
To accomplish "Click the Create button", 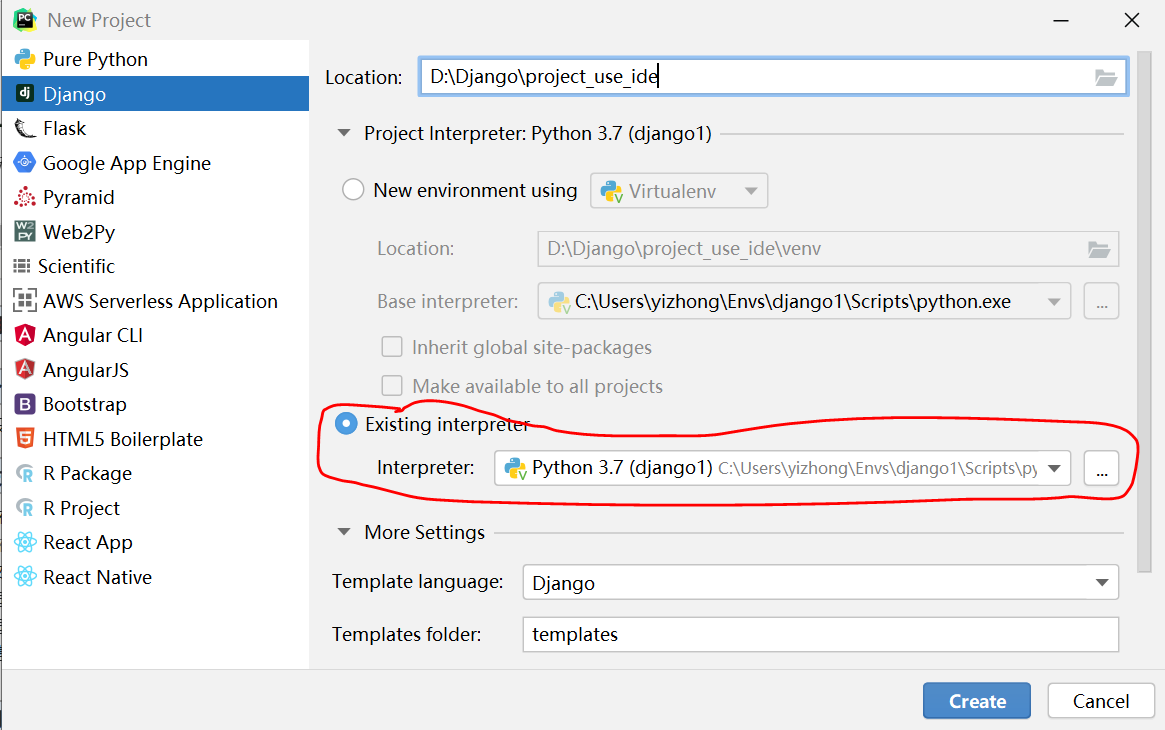I will click(977, 701).
